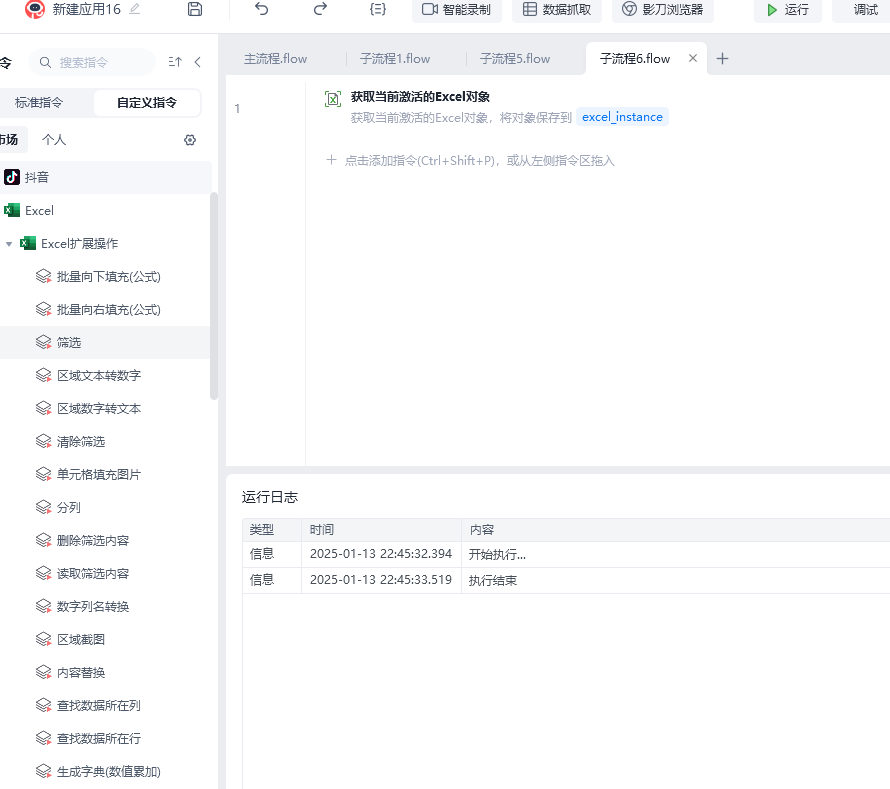Add a new flow tab with plus
Screen dimensions: 890x789
tap(723, 59)
